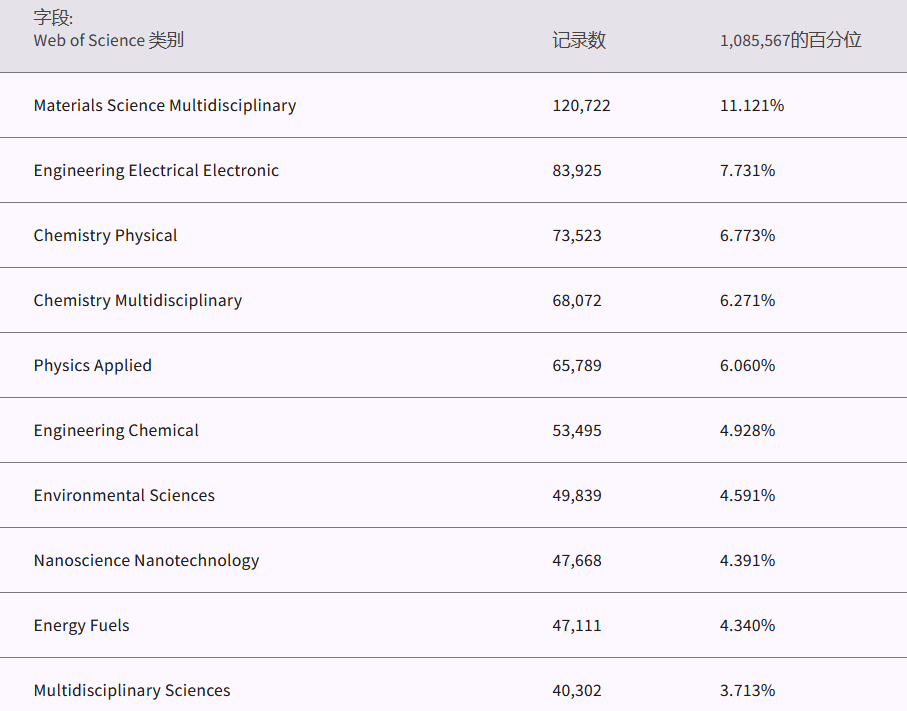
Task: Click the 记录数 column header
Action: pyautogui.click(x=579, y=40)
